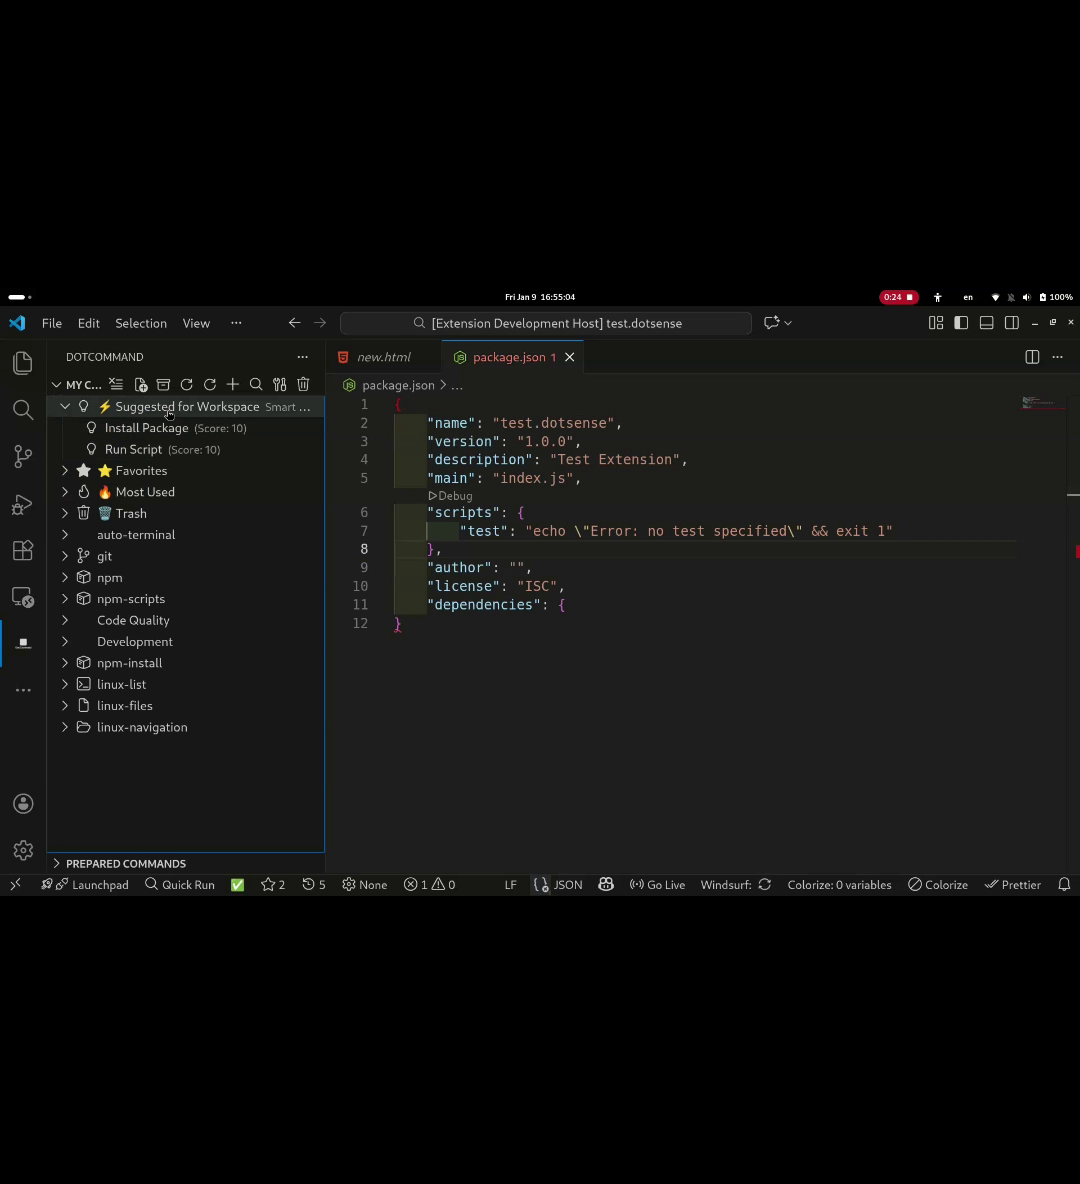Select the Run and Debug icon
Viewport: 1080px width, 1184px height.
click(22, 505)
